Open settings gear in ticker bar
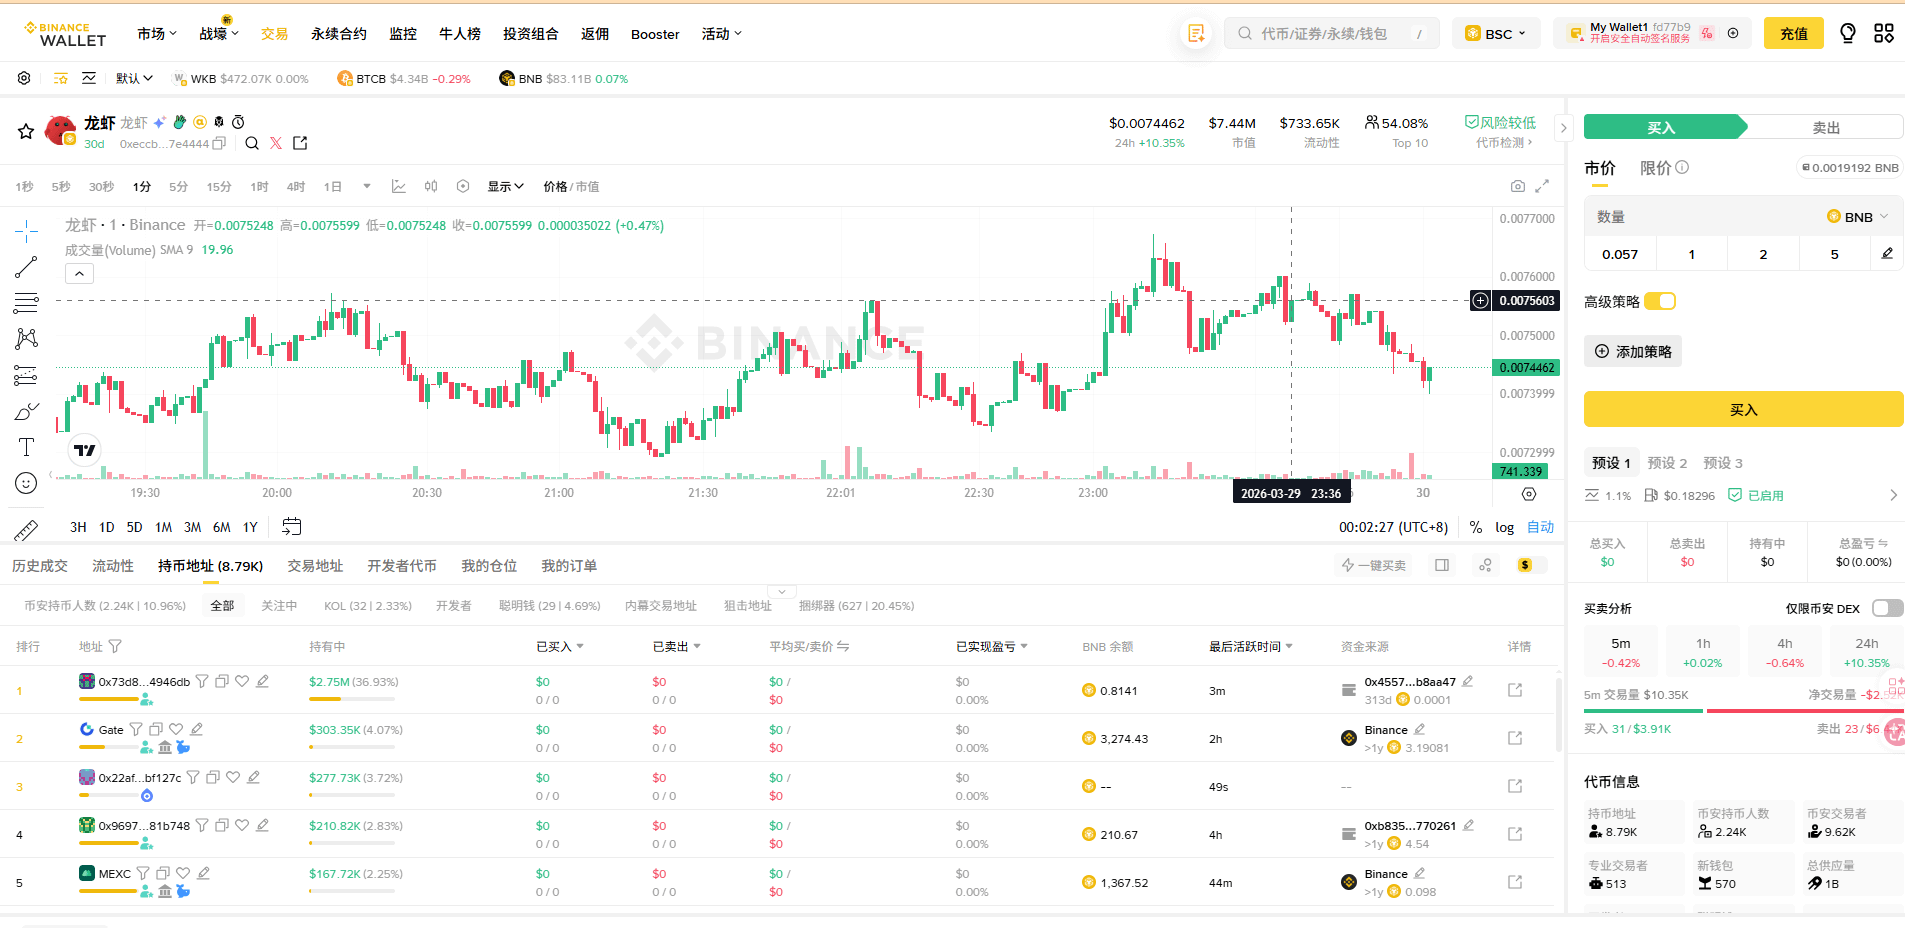The width and height of the screenshot is (1905, 928). 24,78
